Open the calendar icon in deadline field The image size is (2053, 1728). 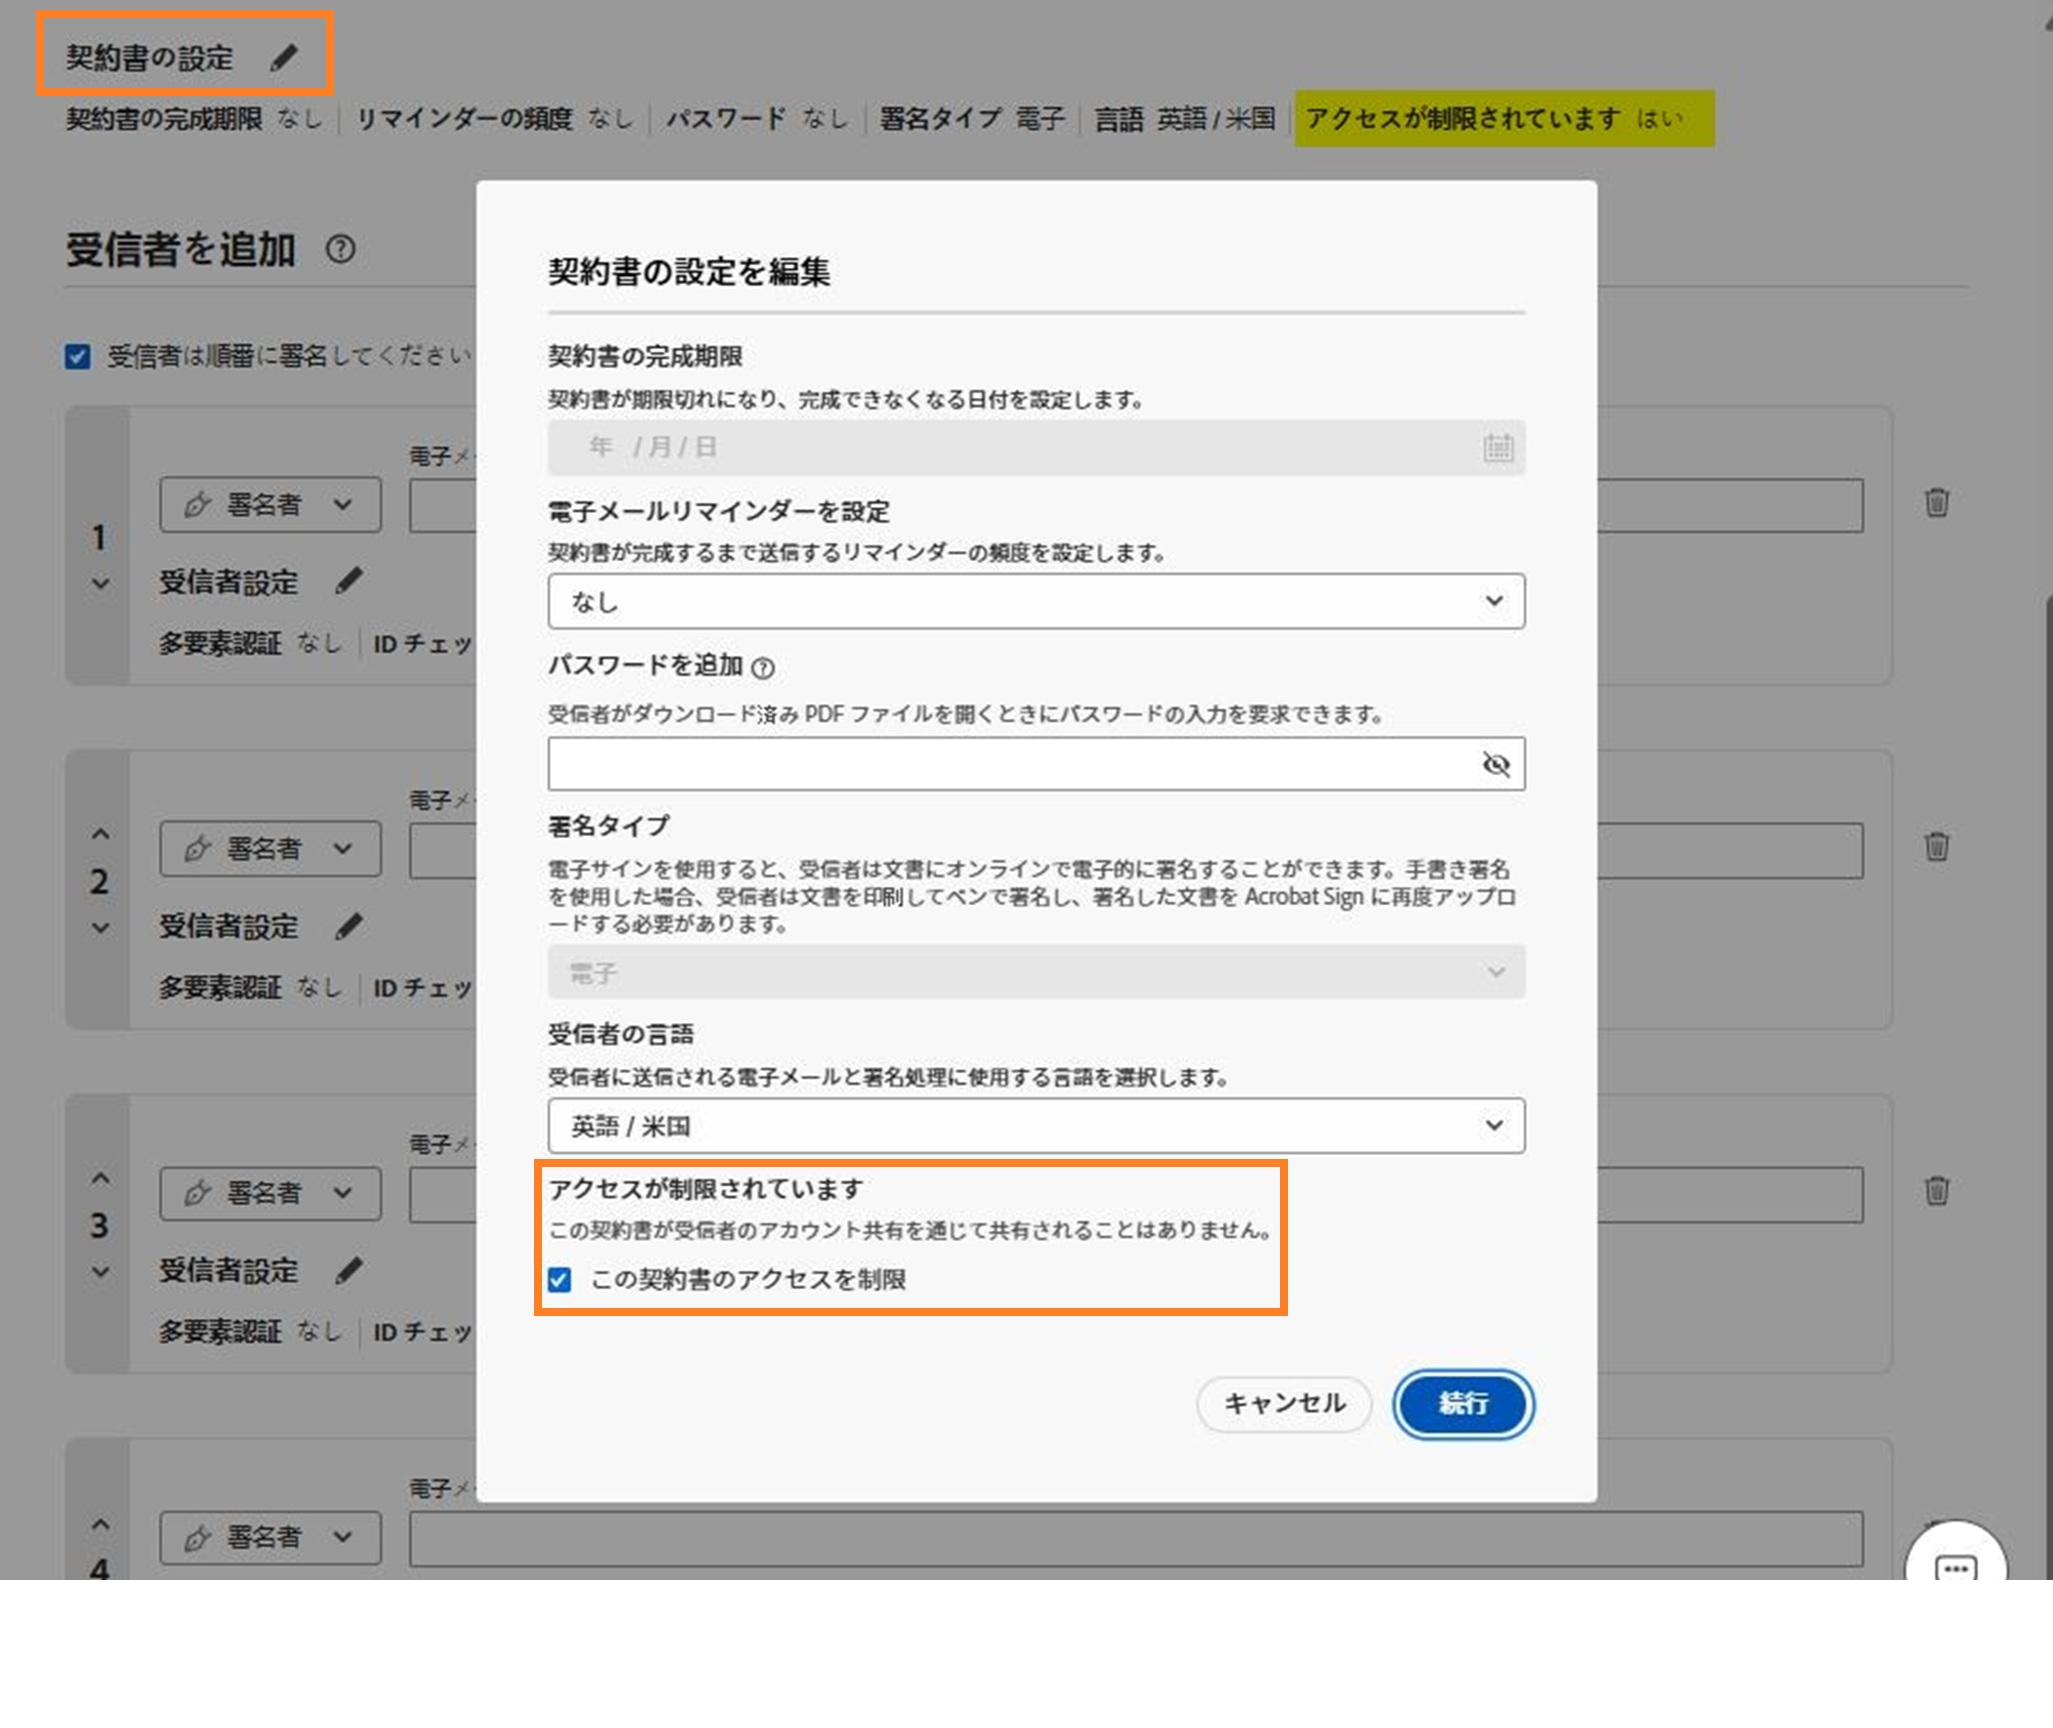coord(1497,448)
